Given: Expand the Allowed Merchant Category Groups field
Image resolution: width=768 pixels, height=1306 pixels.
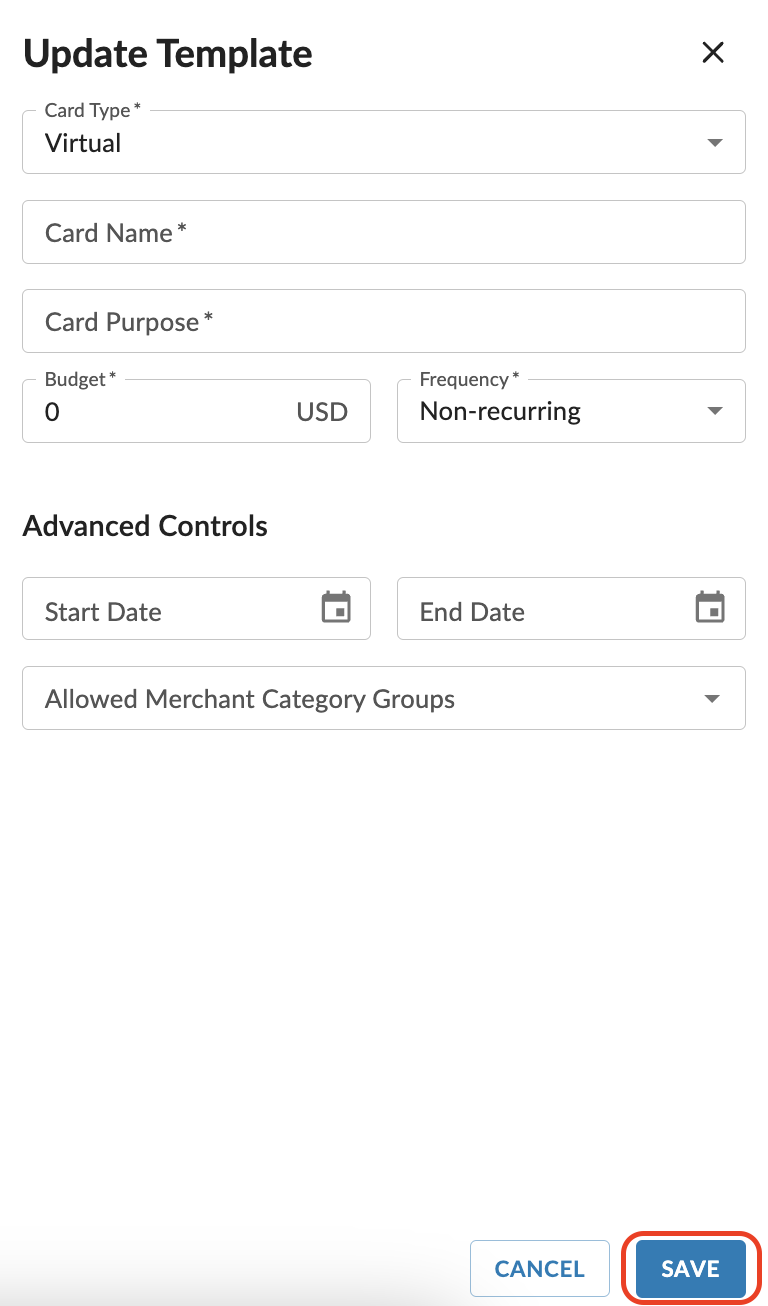Looking at the screenshot, I should point(384,698).
